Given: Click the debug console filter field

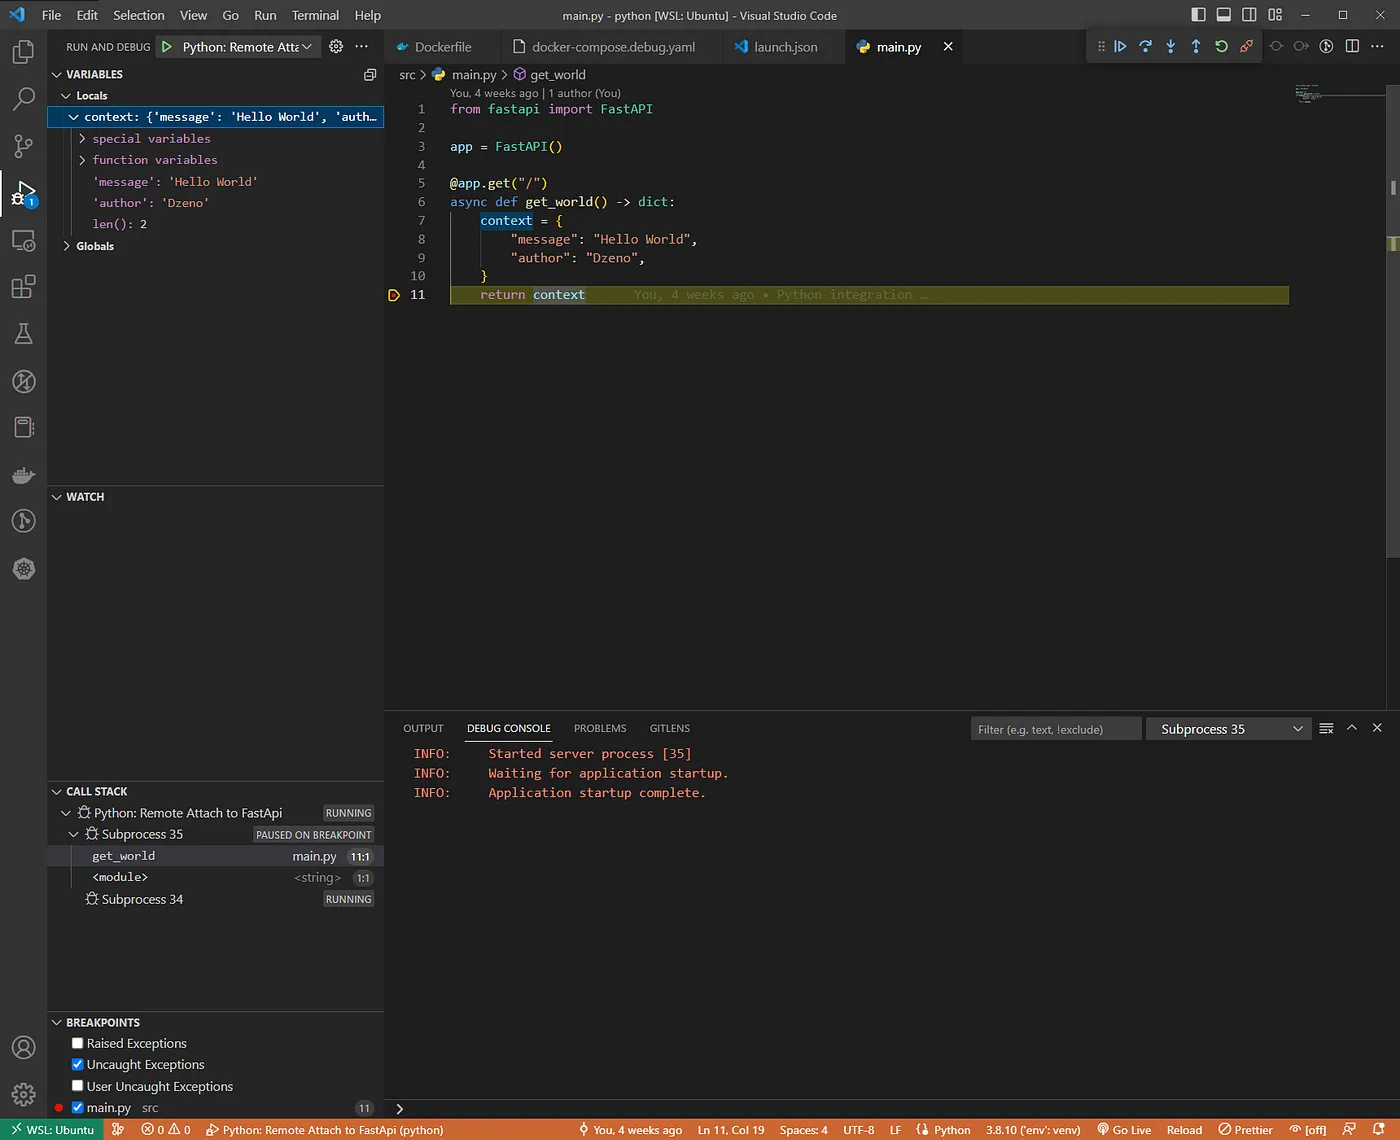Looking at the screenshot, I should (1054, 729).
